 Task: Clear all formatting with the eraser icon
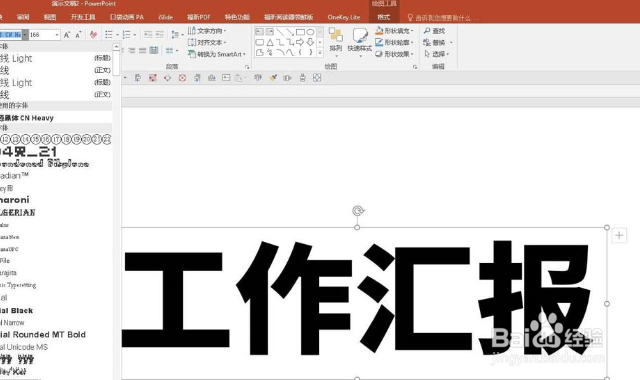coord(93,35)
